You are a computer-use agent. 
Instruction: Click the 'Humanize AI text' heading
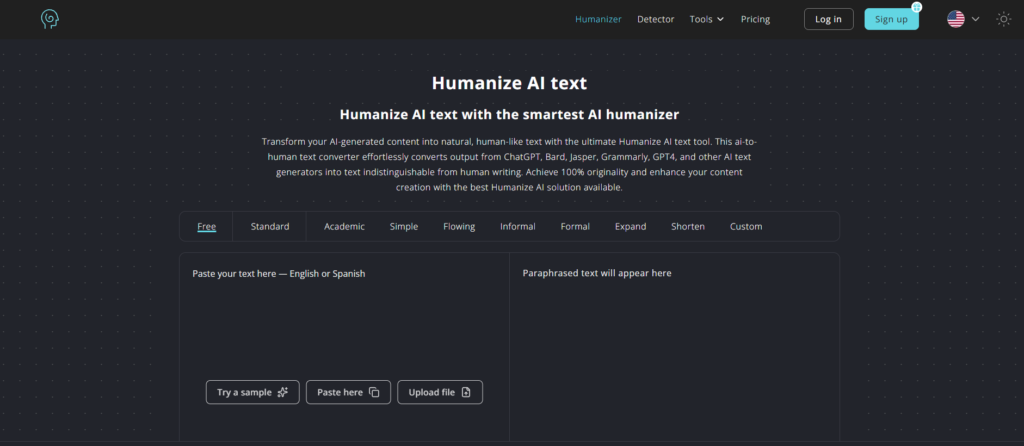click(509, 83)
